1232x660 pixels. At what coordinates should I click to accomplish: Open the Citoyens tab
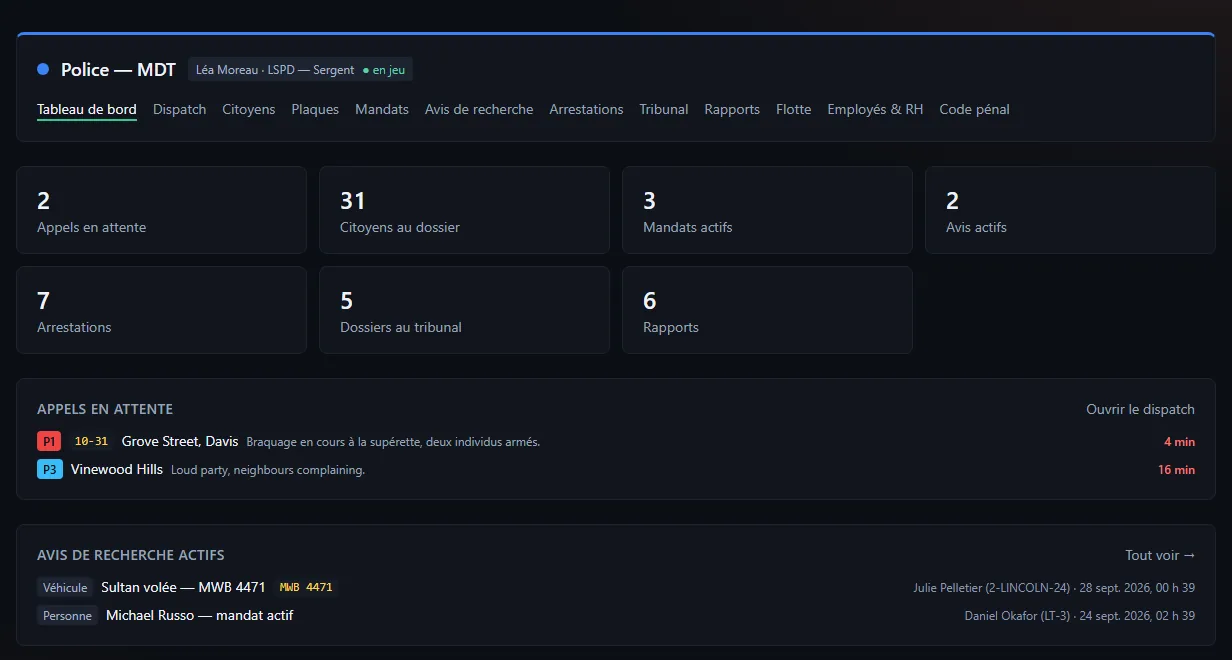248,109
